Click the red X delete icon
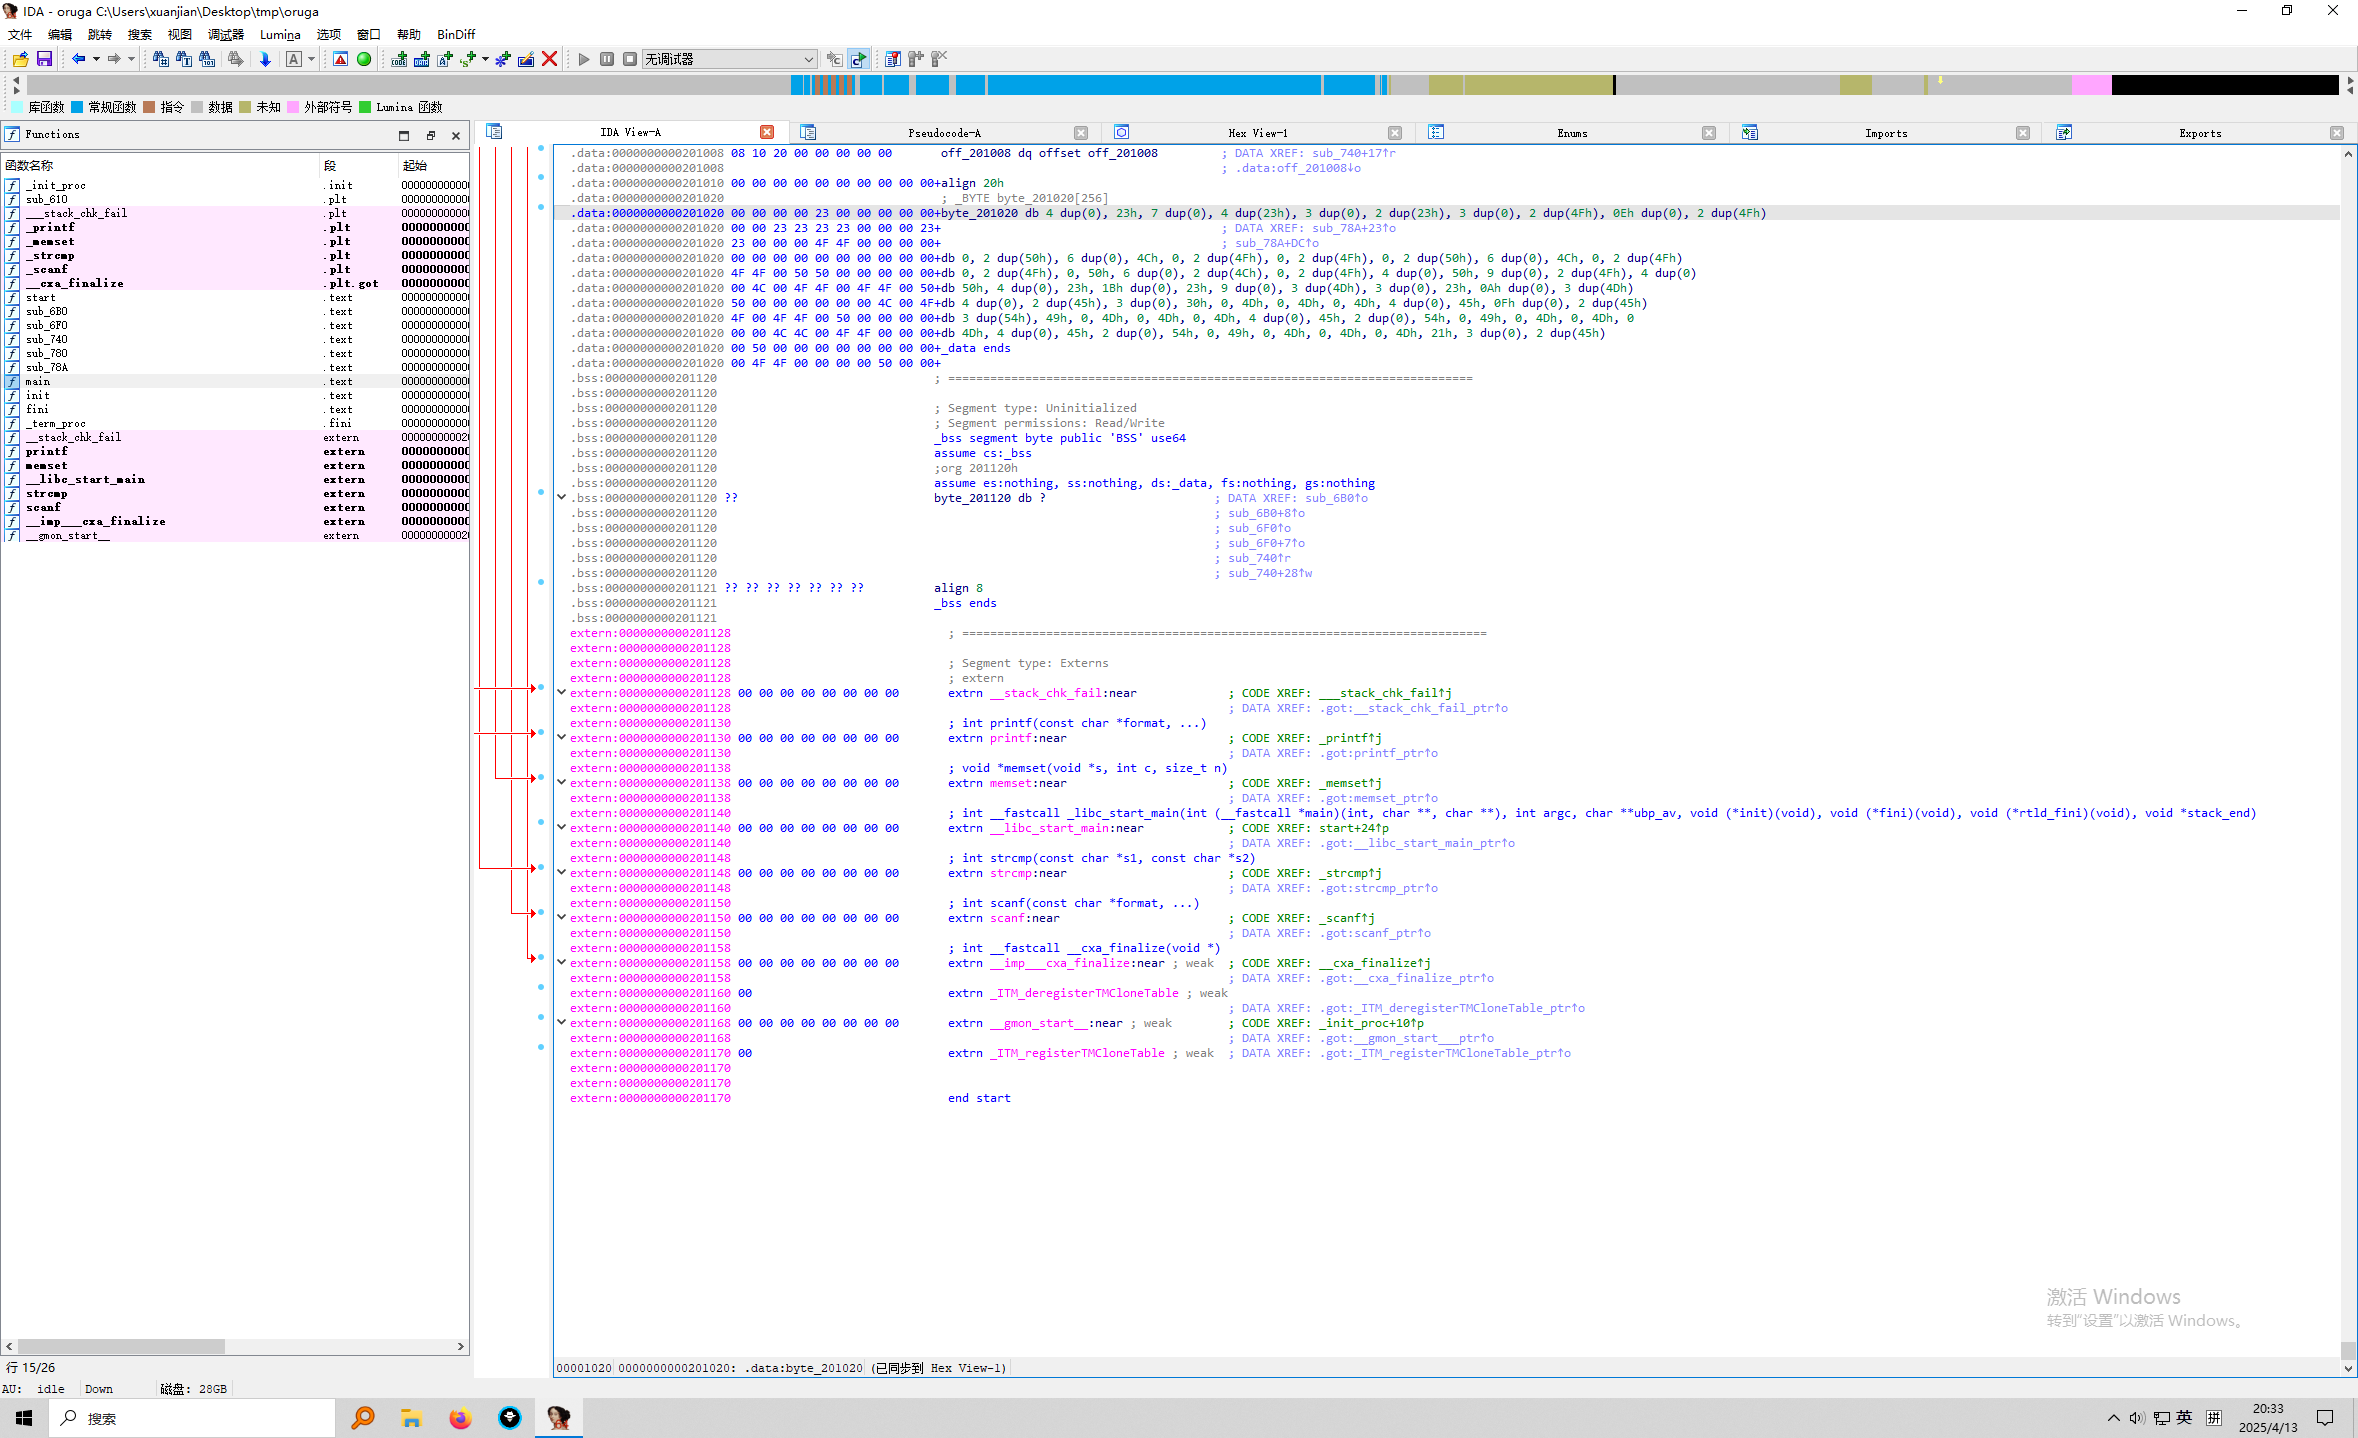Screen dimensions: 2358x1438 pyautogui.click(x=549, y=59)
